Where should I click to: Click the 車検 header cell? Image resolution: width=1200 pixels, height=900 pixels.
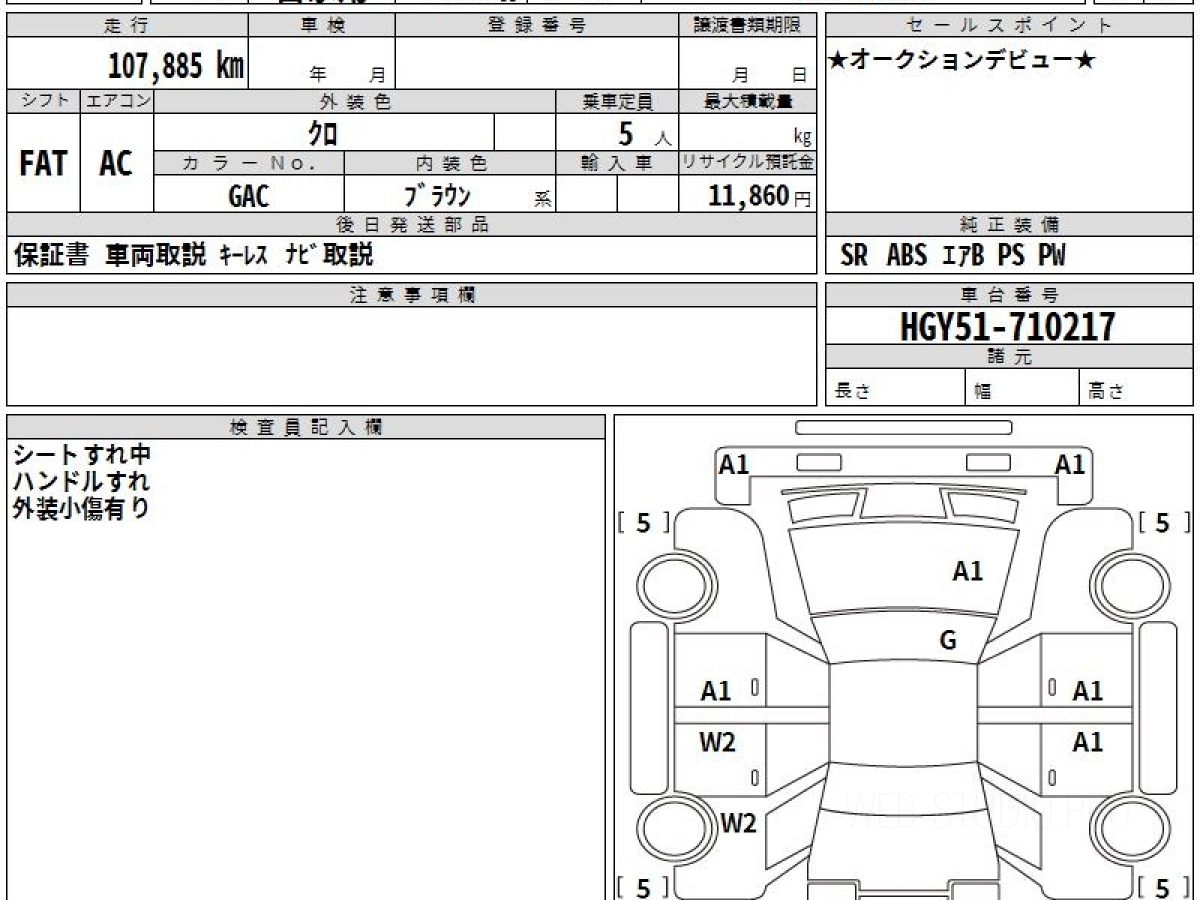pos(322,26)
